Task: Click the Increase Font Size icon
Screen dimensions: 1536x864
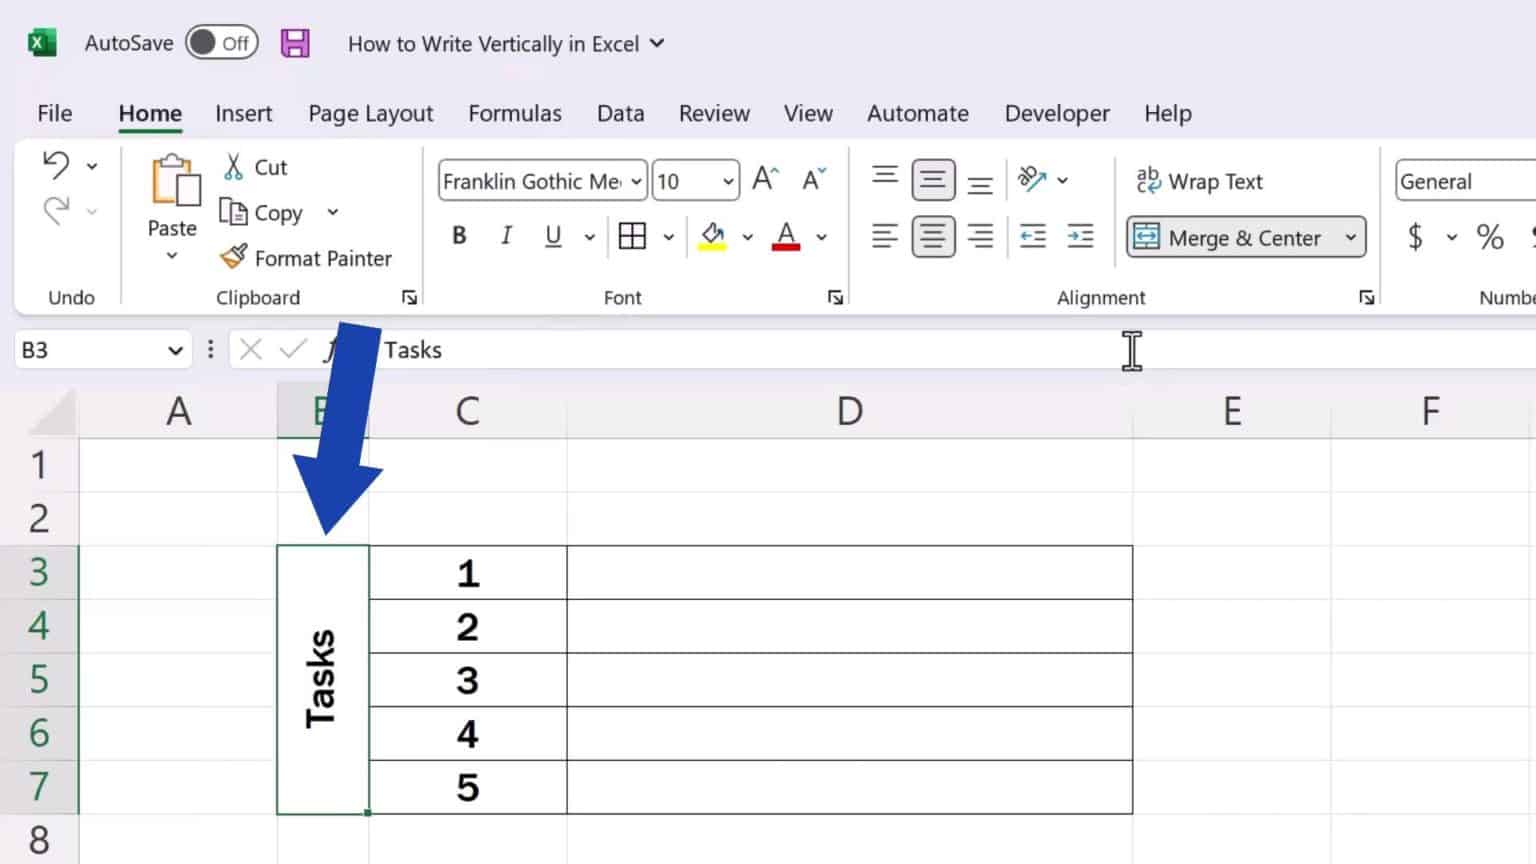Action: 763,178
